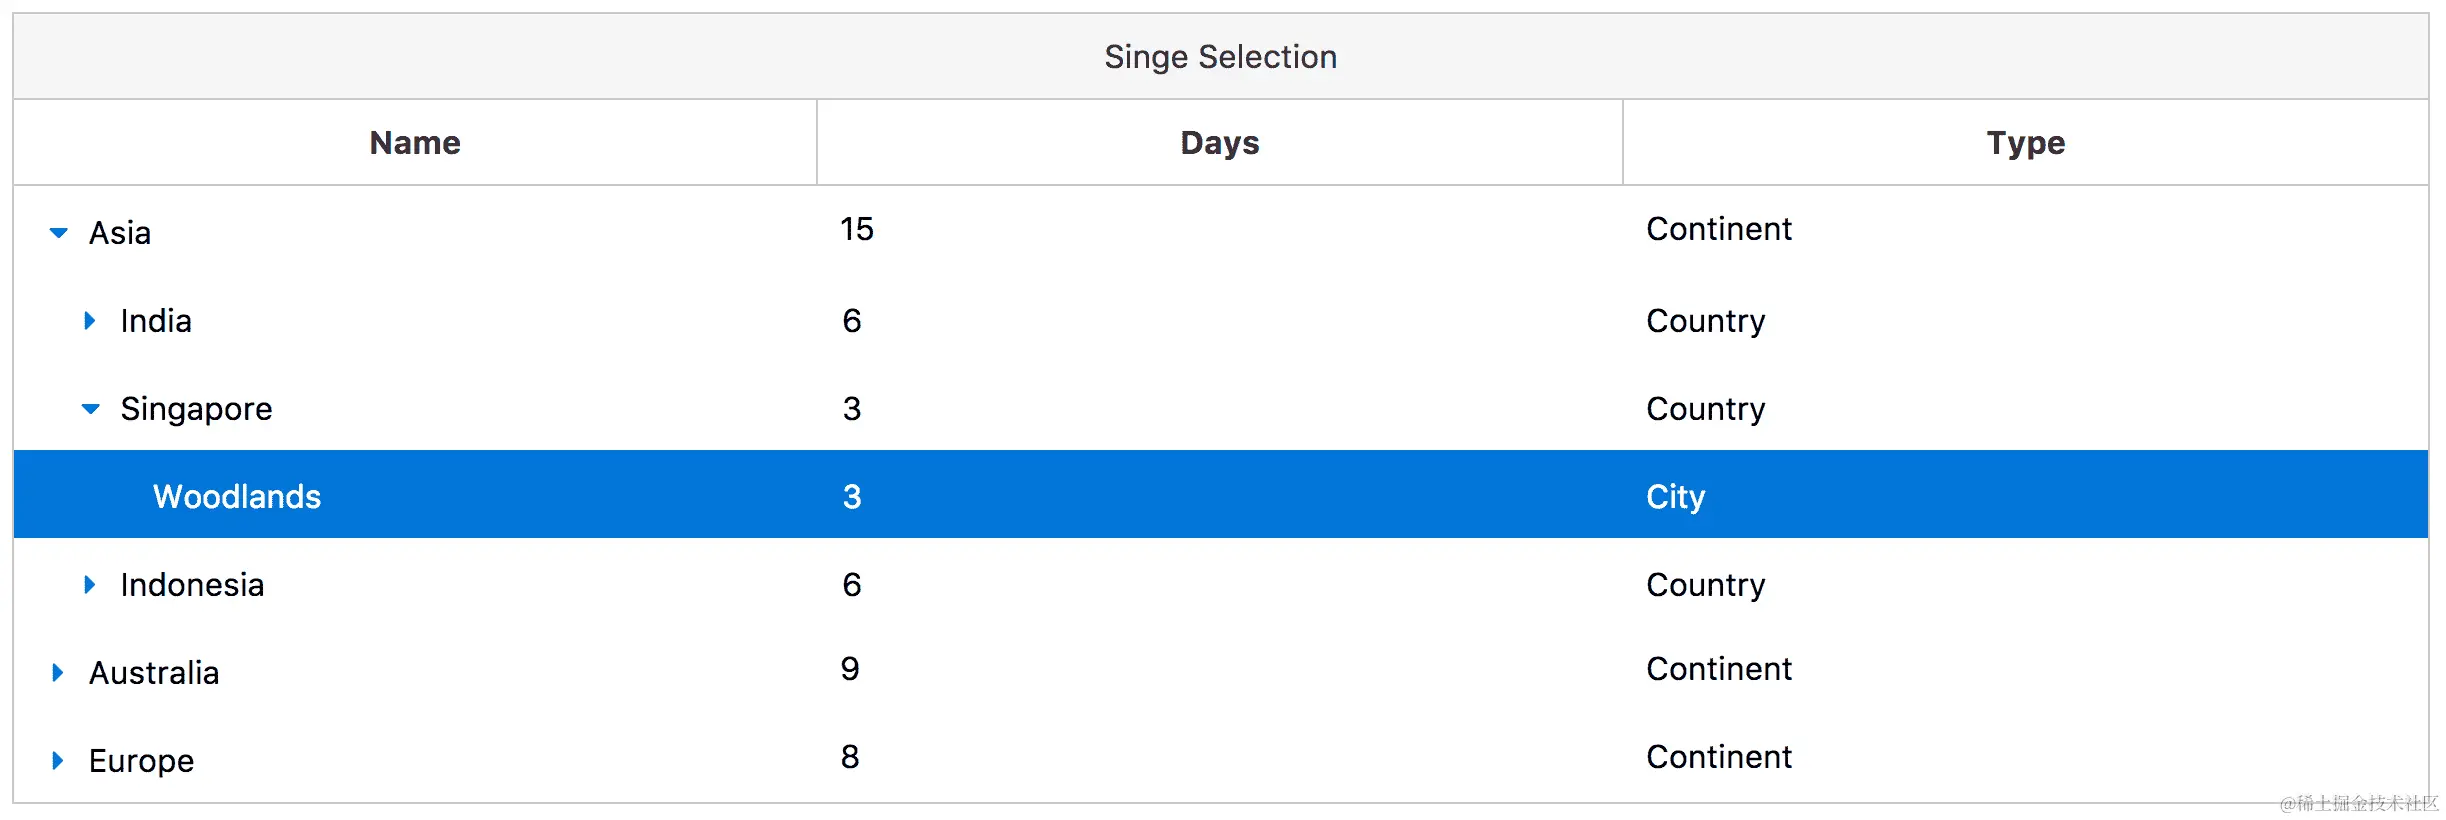The width and height of the screenshot is (2446, 820).
Task: Select the Europe row name
Action: [141, 761]
